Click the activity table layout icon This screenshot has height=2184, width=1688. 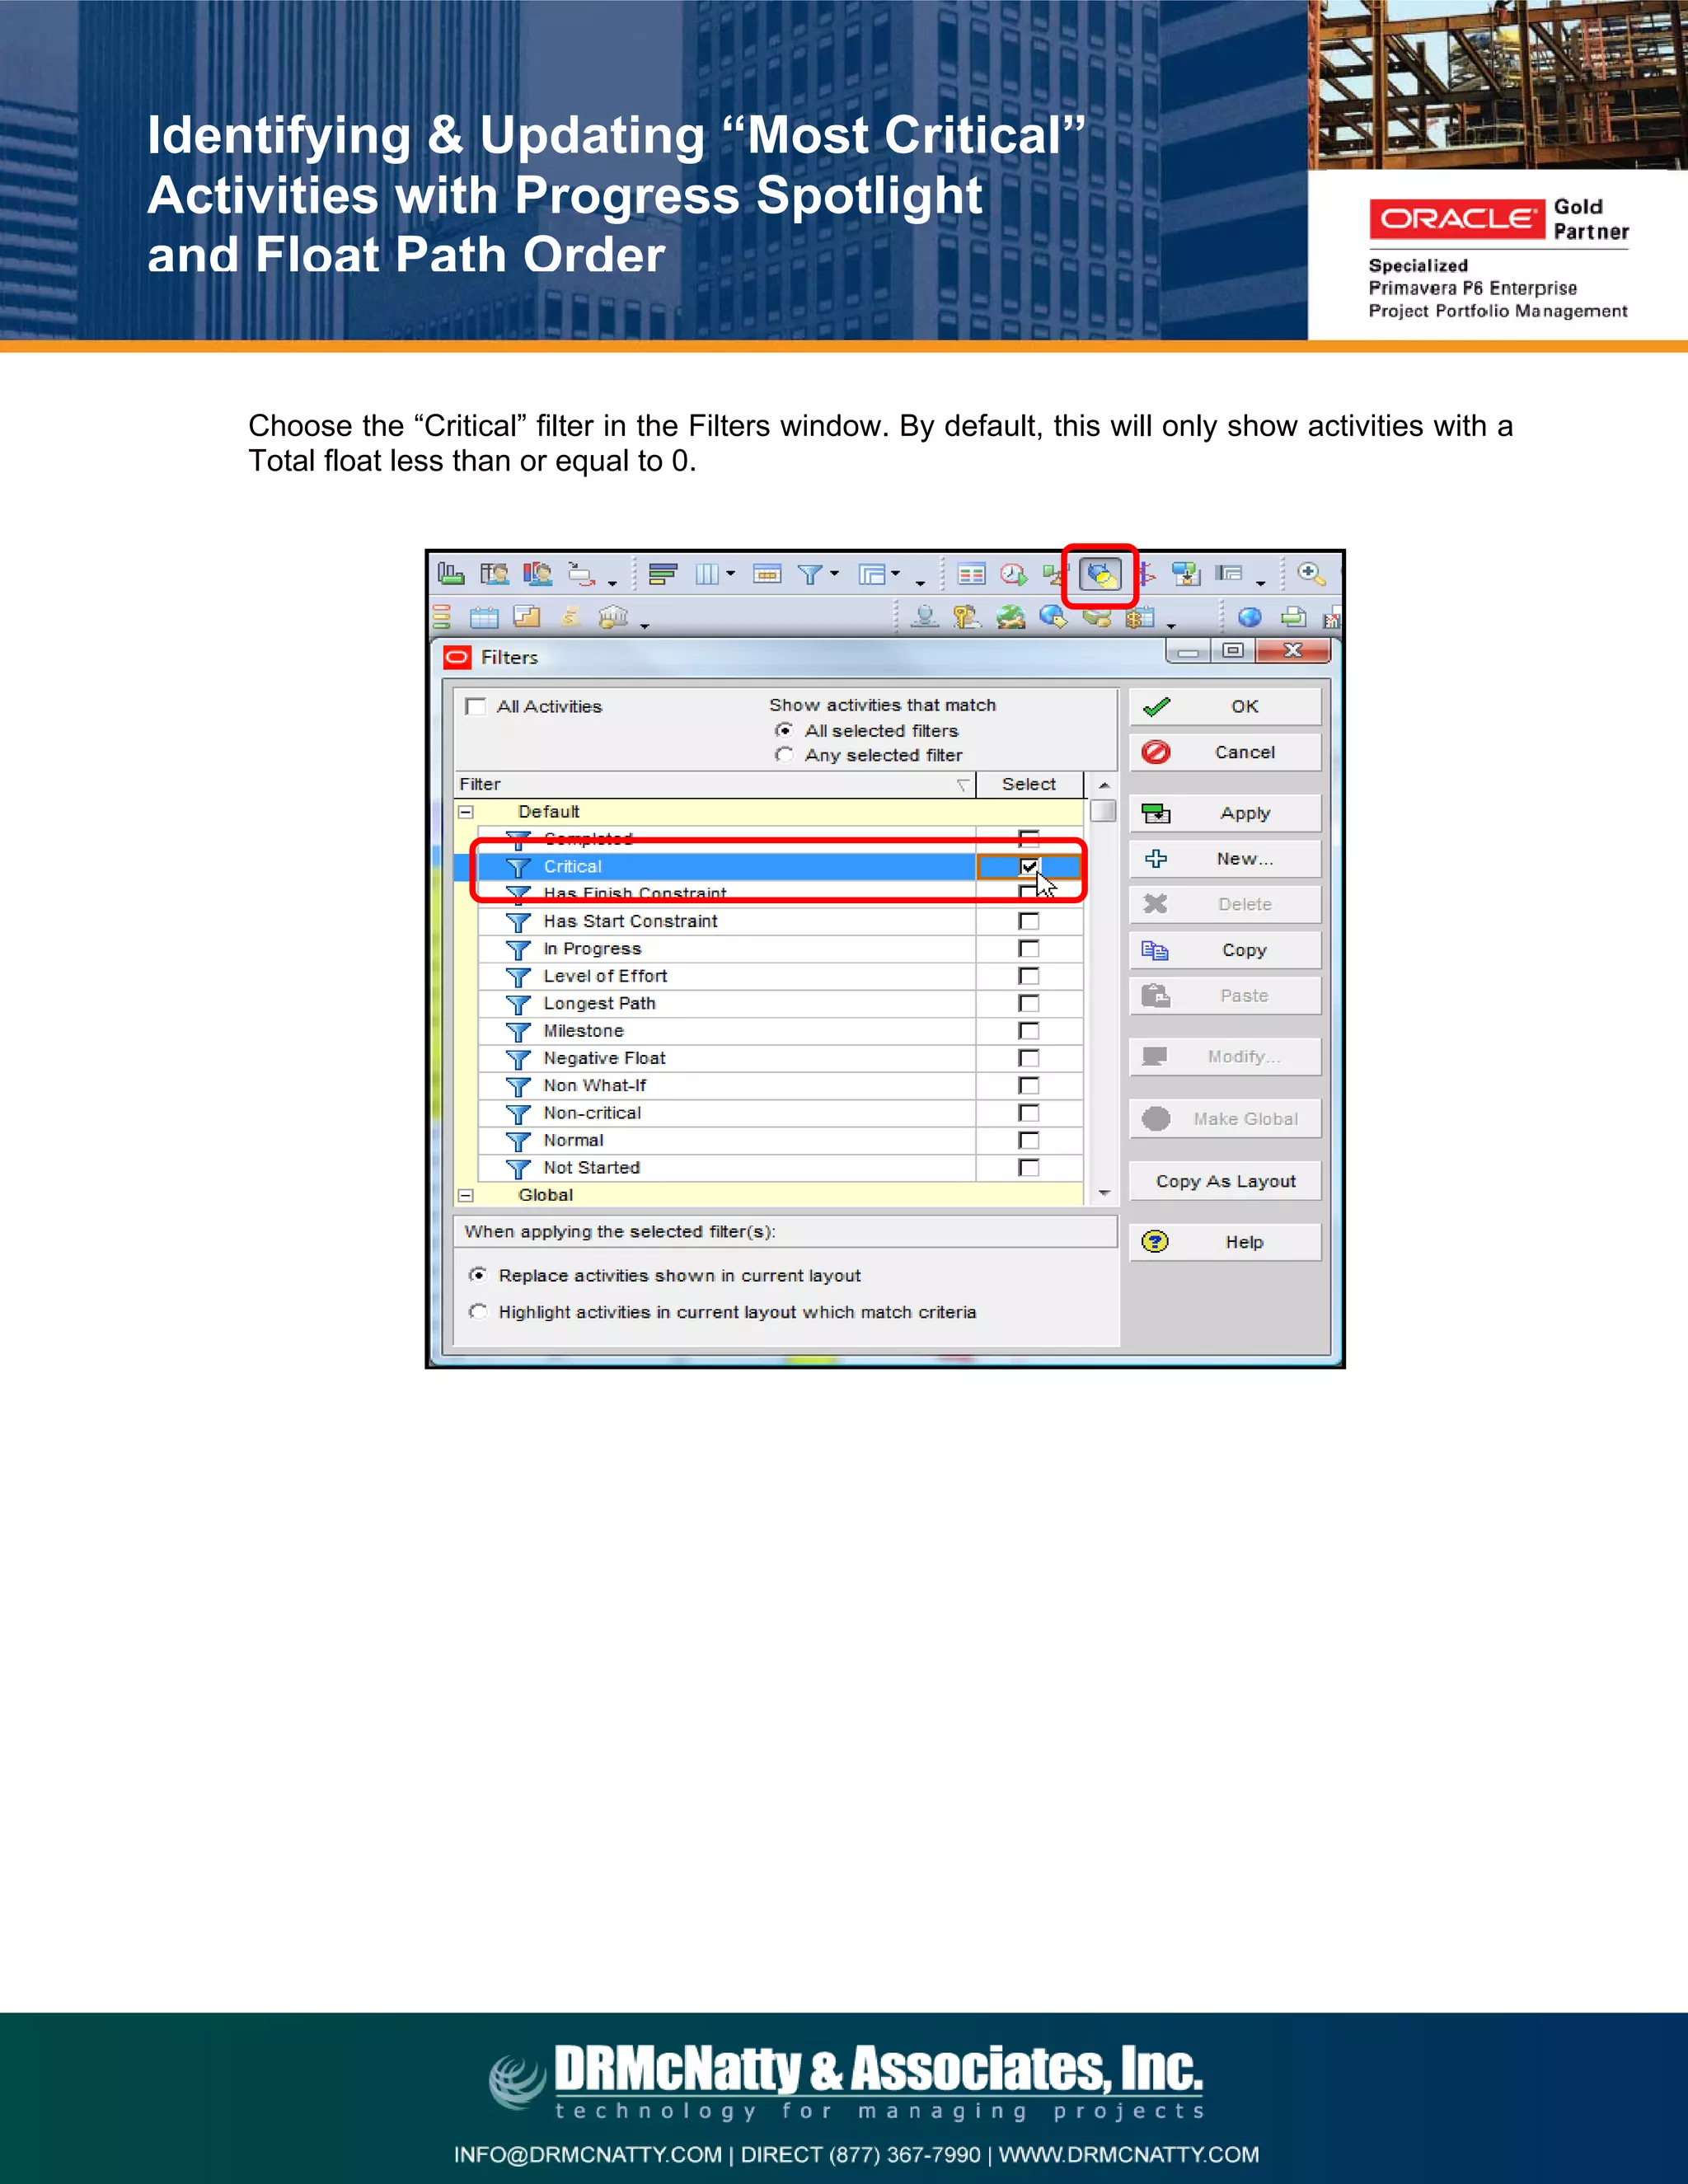tap(971, 574)
